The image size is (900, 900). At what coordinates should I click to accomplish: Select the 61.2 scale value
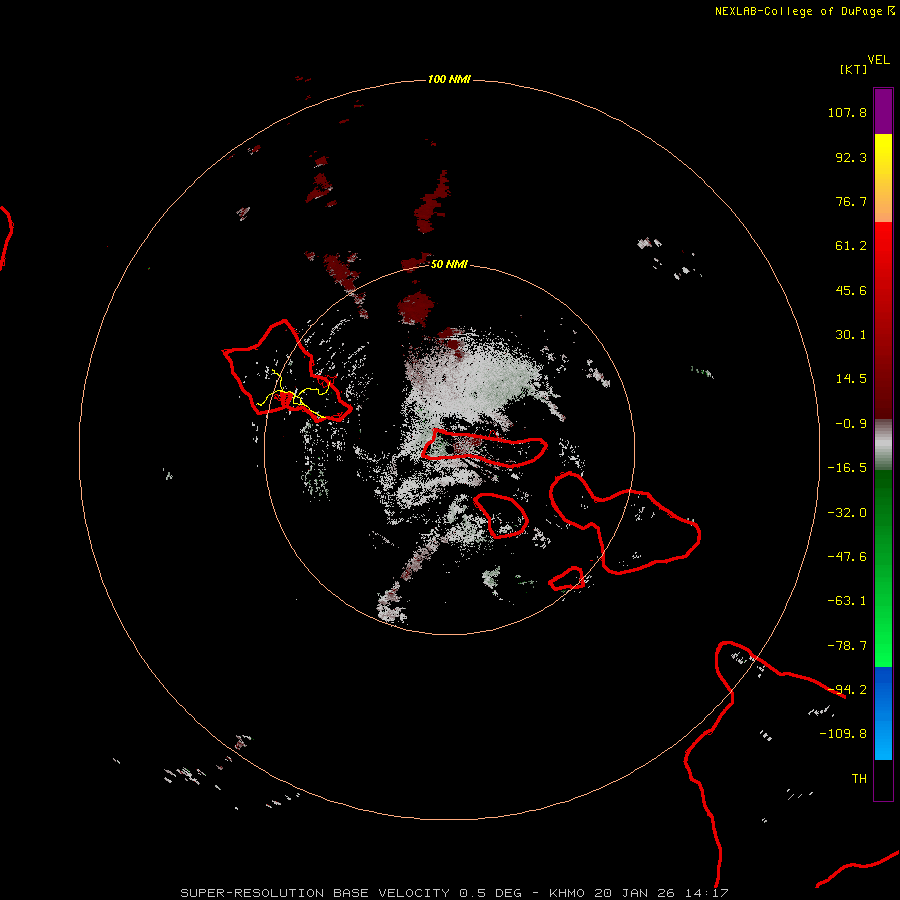851,246
